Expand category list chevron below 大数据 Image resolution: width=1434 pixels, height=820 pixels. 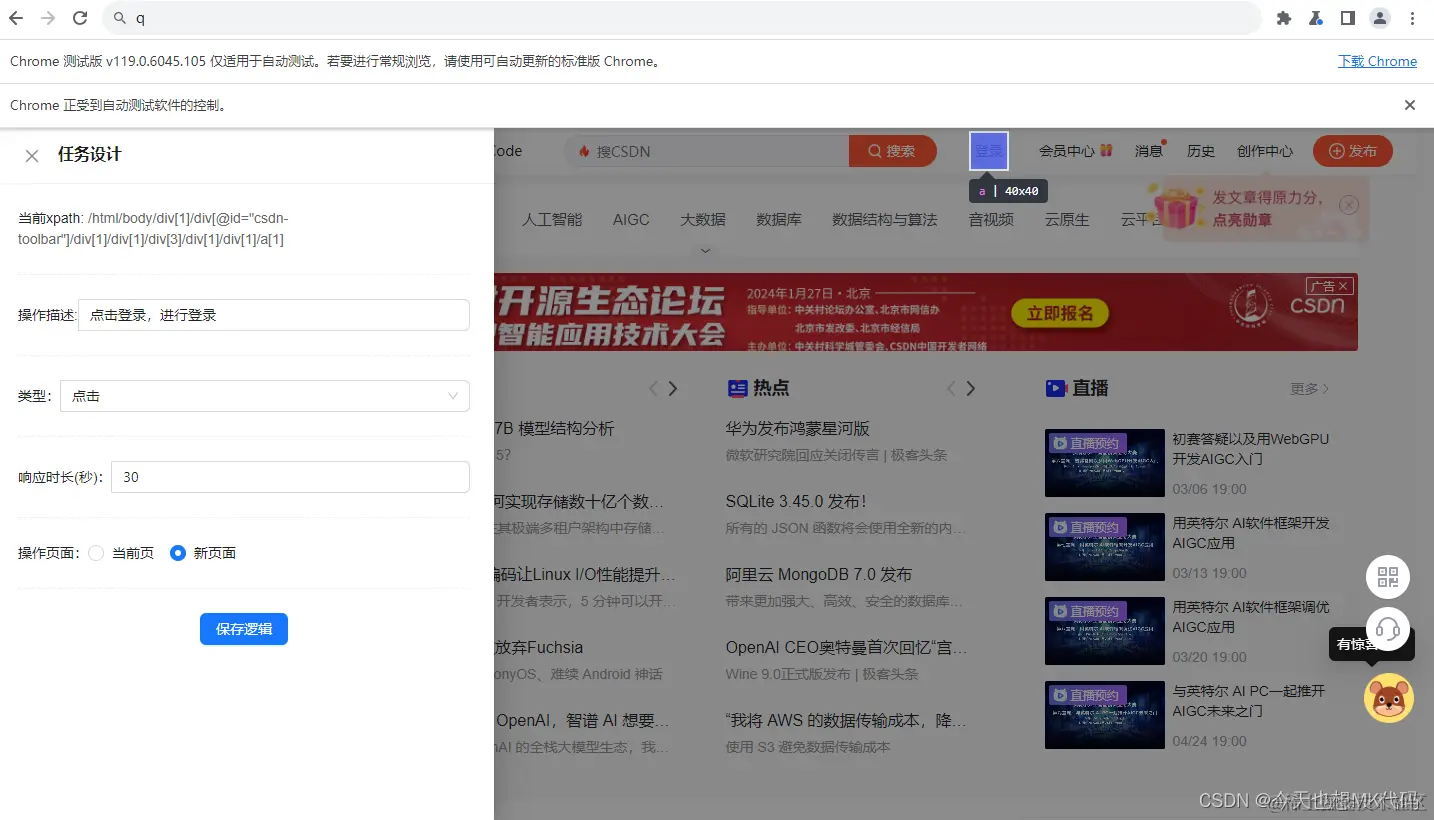tap(705, 251)
